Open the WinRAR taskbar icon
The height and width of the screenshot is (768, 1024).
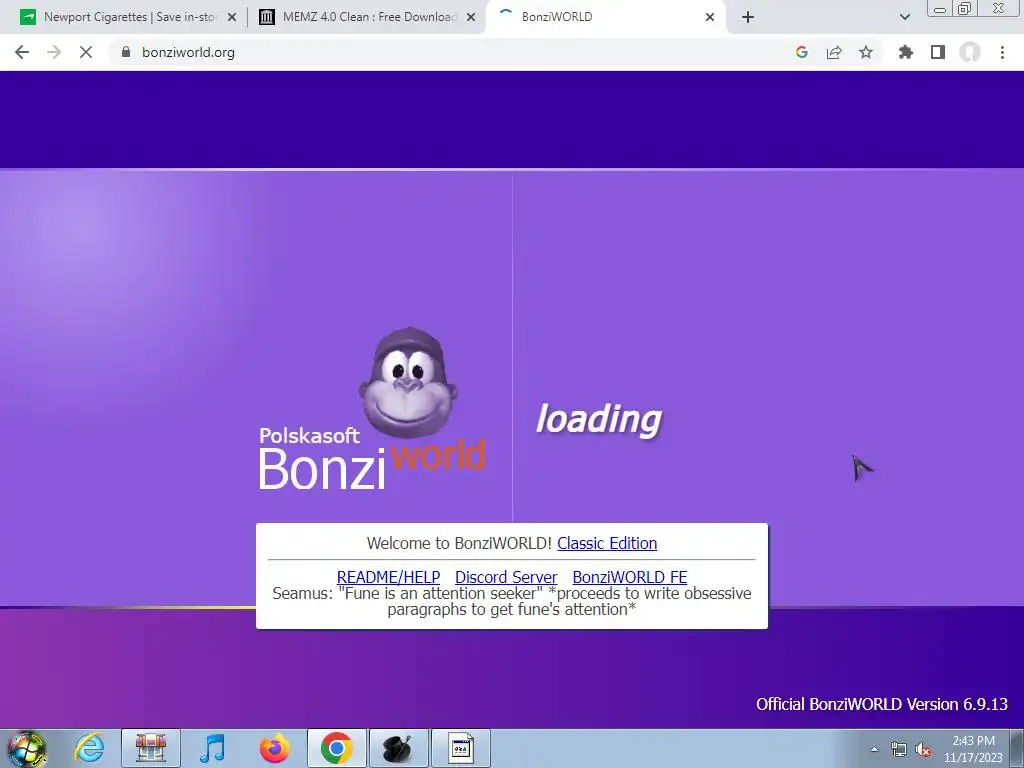pos(151,748)
